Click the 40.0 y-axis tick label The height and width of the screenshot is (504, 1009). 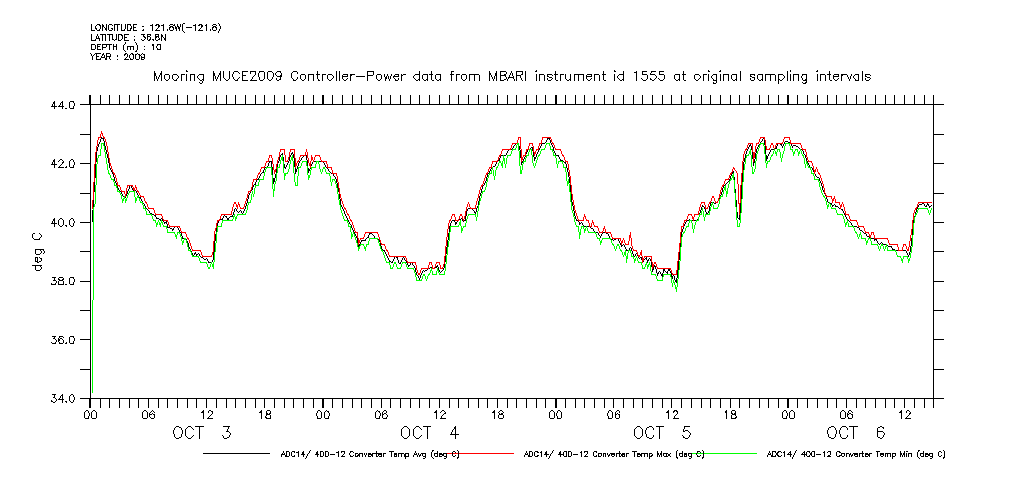[62, 222]
